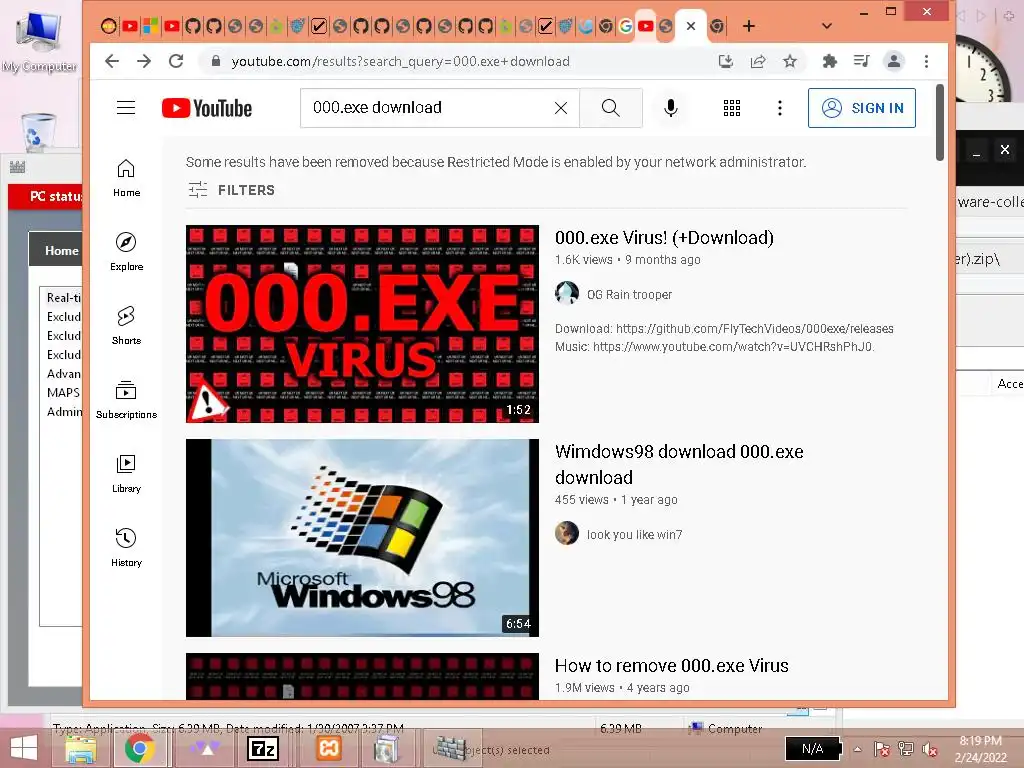Open History in YouTube sidebar

tap(126, 547)
